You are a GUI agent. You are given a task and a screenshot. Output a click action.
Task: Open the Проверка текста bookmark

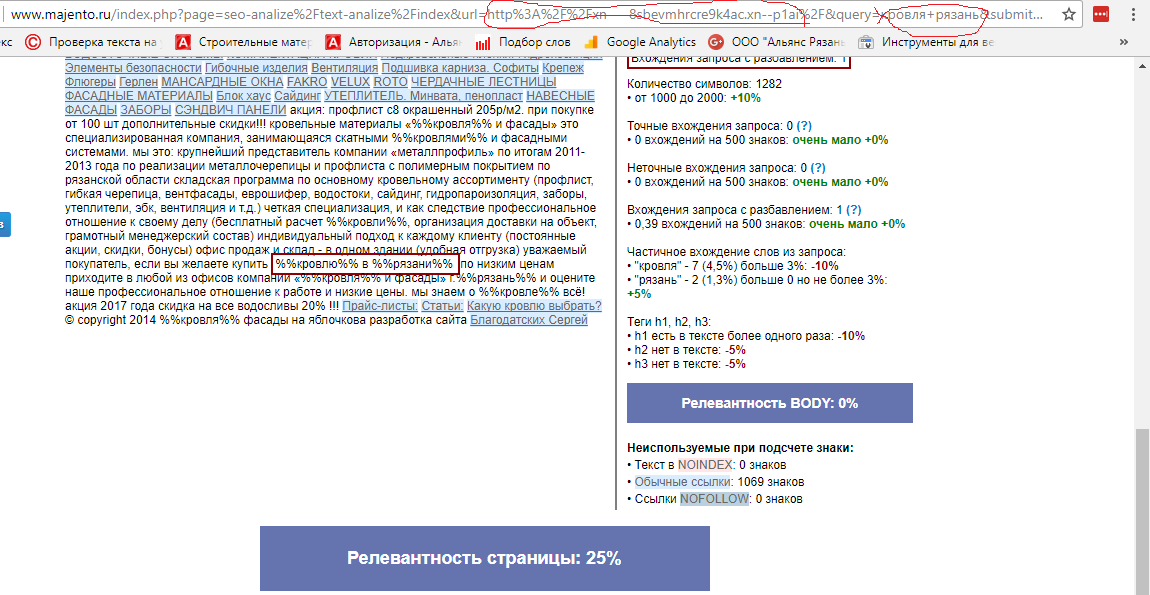tap(95, 42)
